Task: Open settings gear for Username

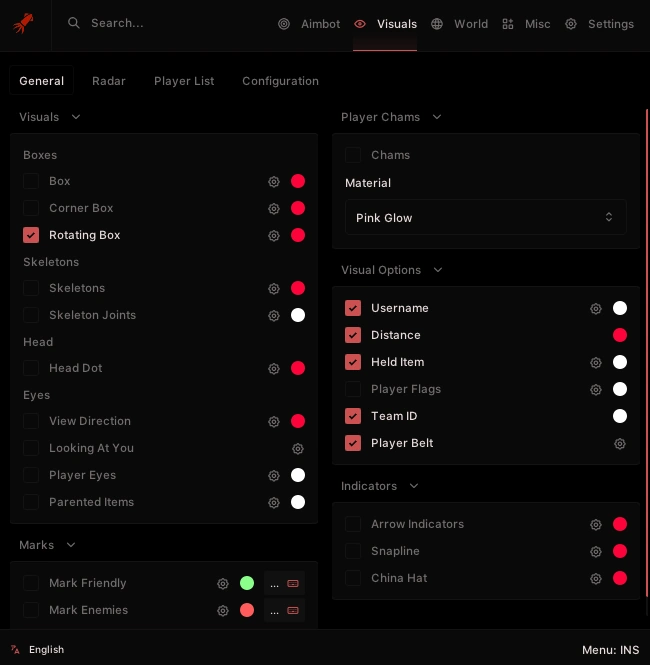Action: click(596, 308)
